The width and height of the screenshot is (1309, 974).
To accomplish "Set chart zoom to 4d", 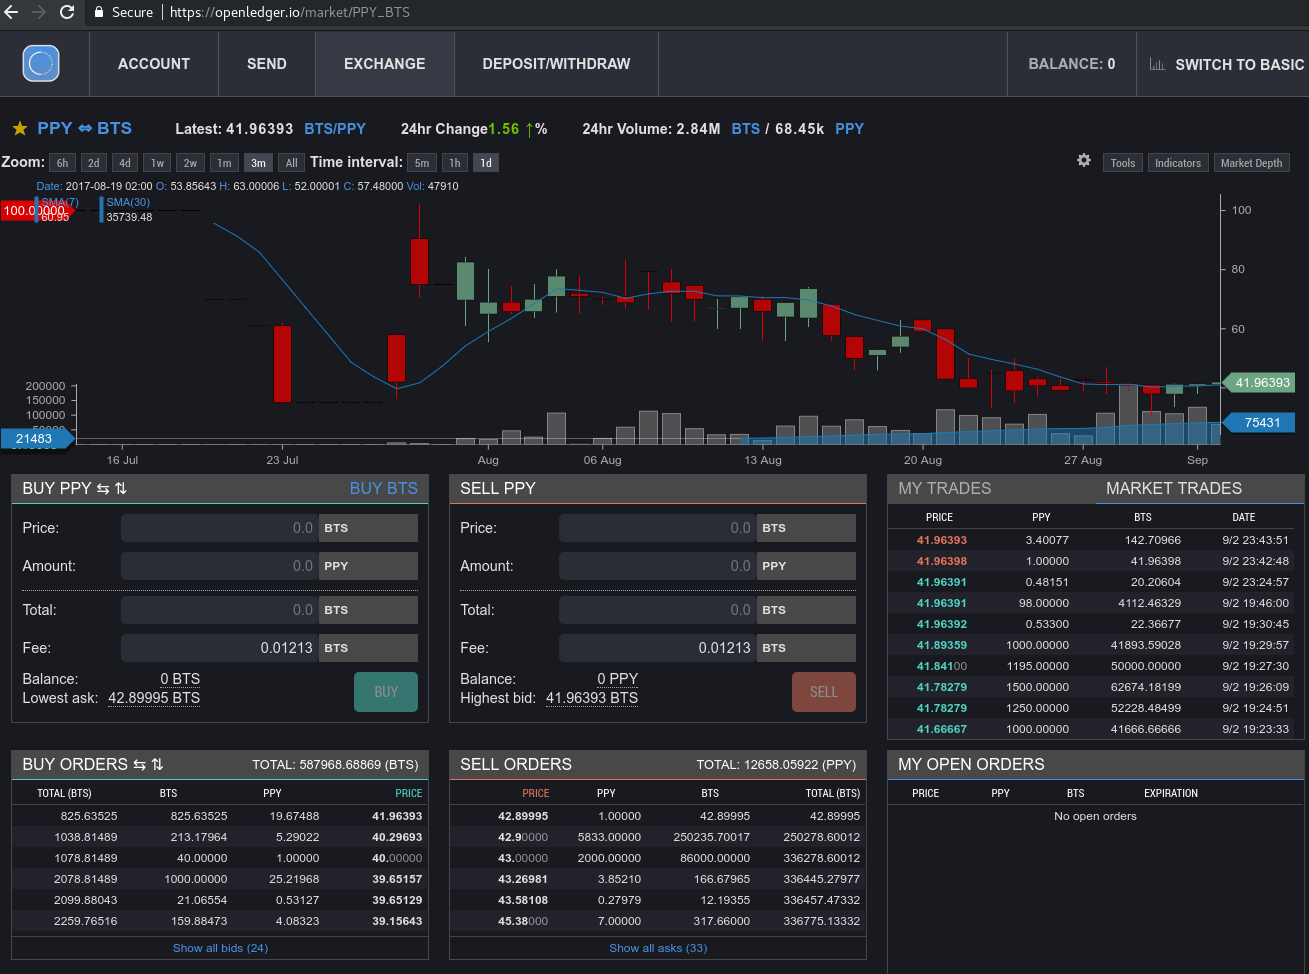I will [x=124, y=163].
